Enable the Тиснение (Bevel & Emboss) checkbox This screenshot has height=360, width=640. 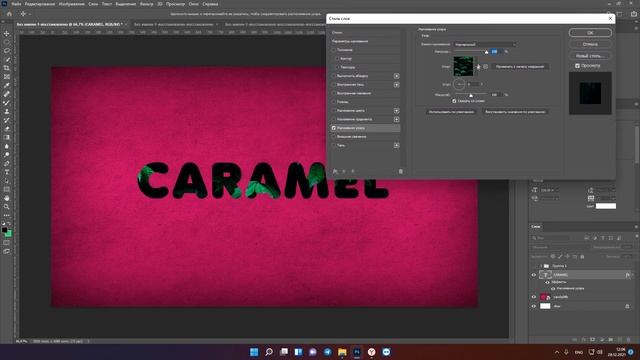pyautogui.click(x=334, y=50)
